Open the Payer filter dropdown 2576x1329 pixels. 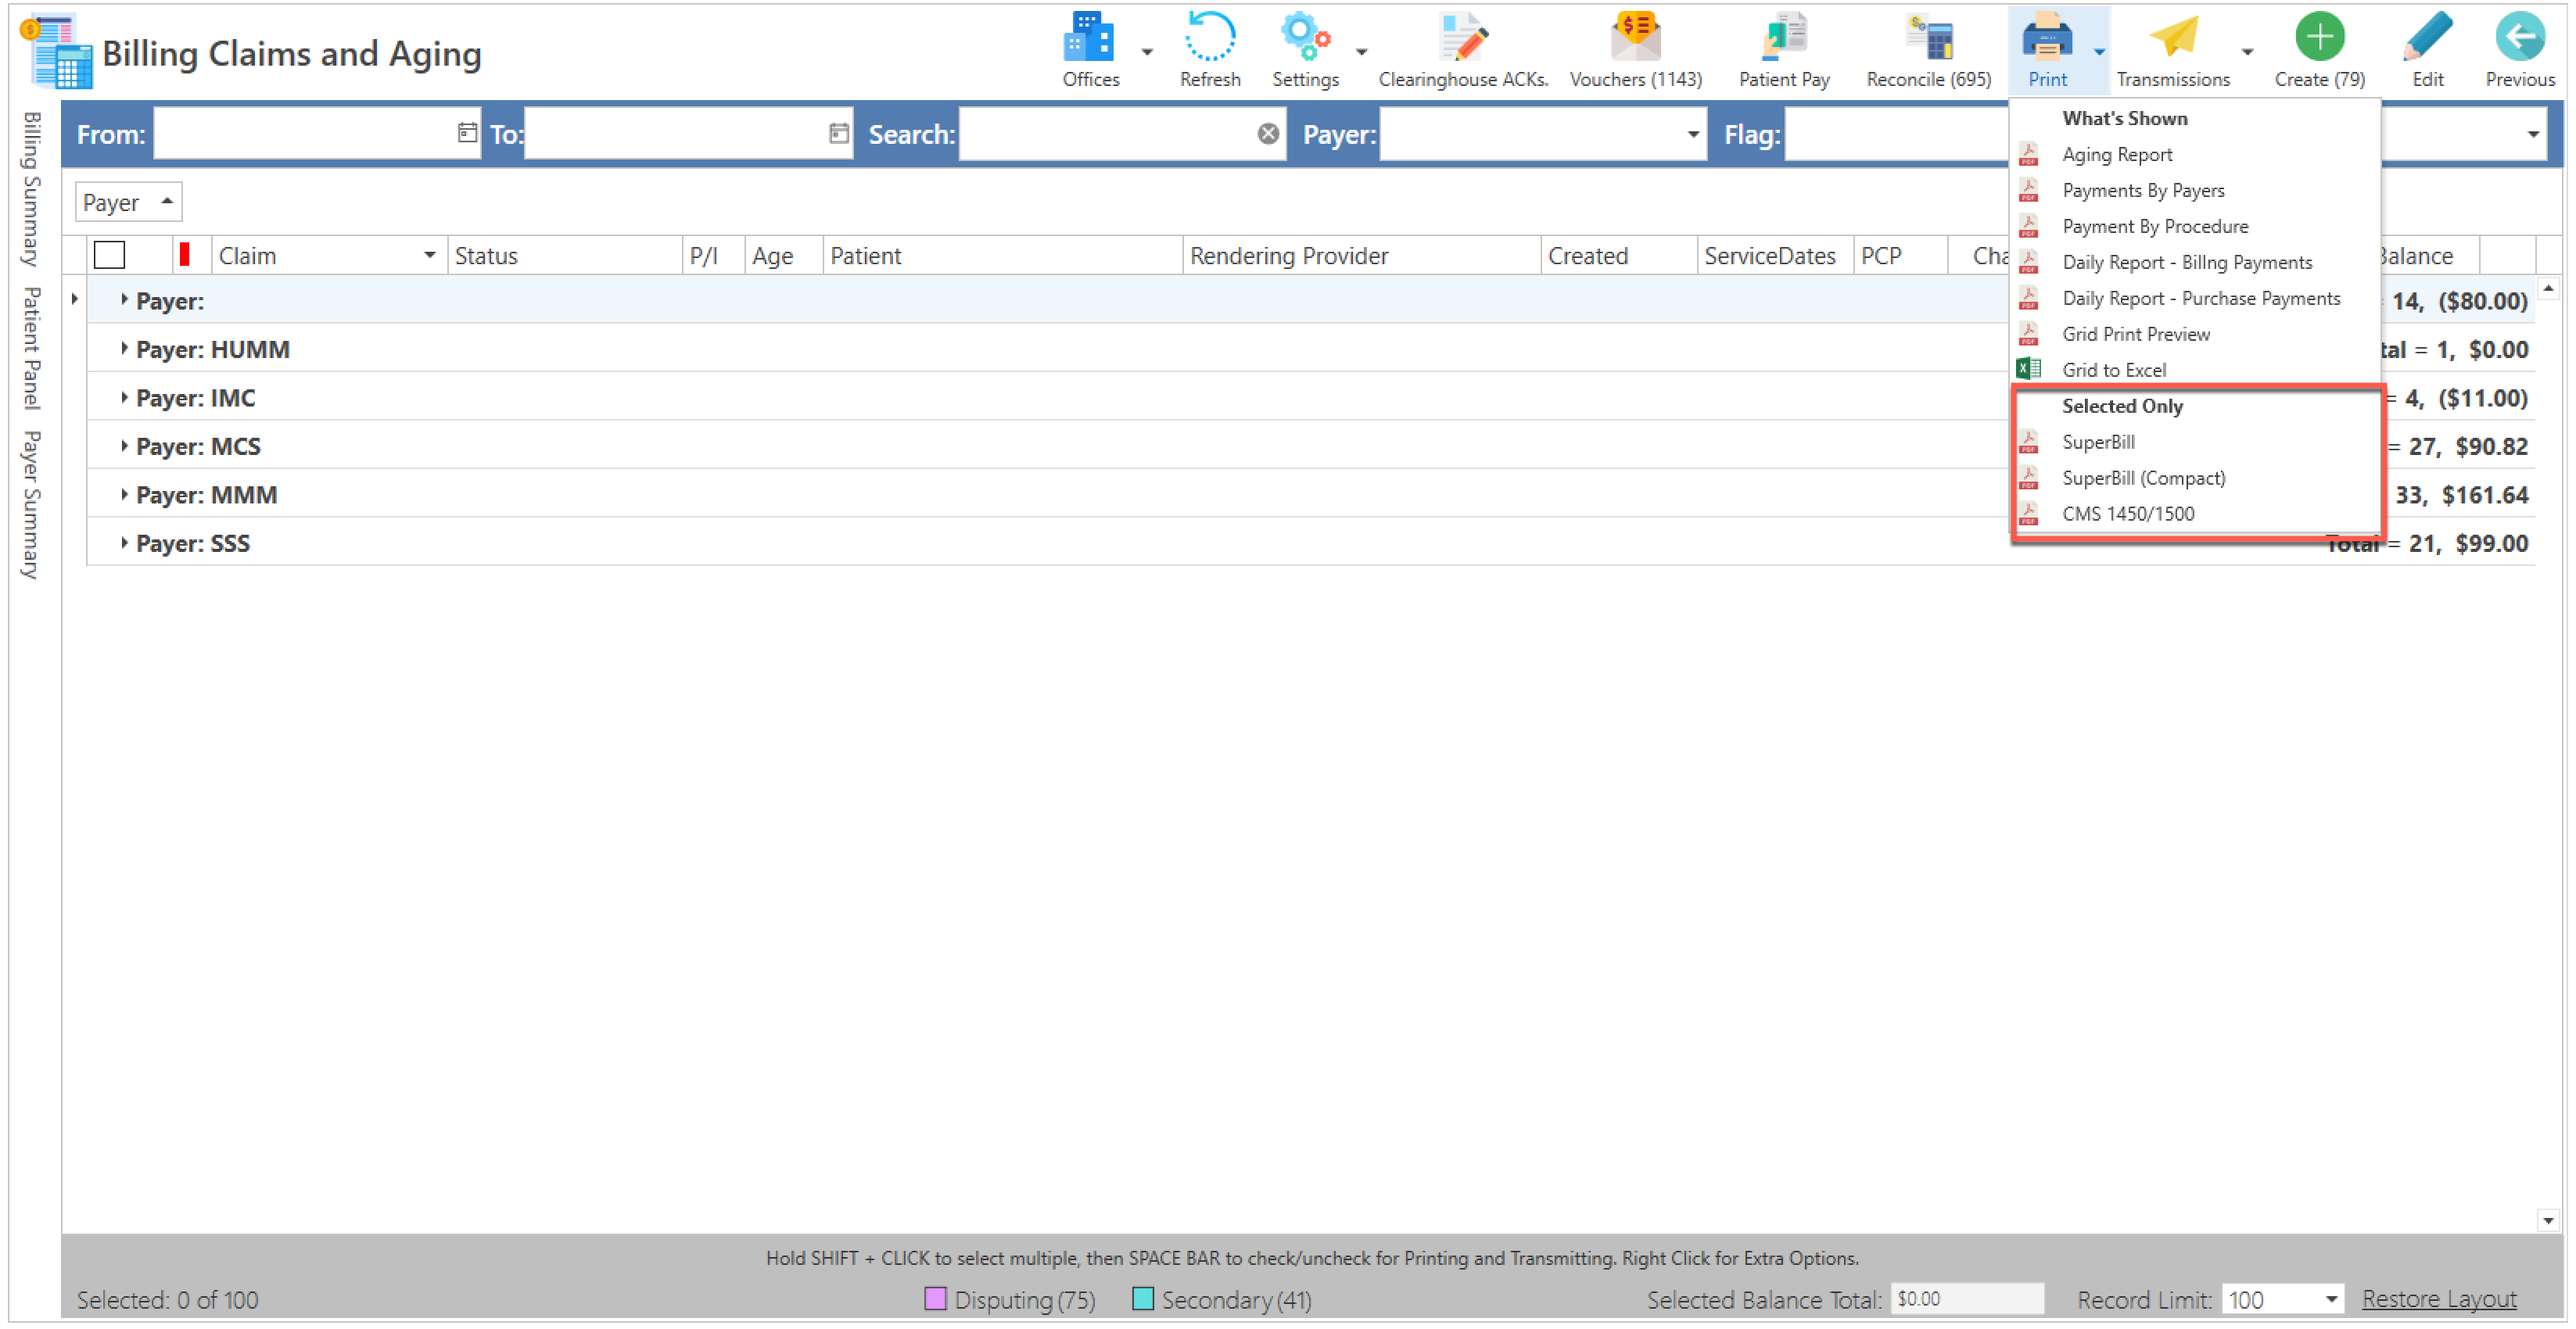[x=1692, y=134]
